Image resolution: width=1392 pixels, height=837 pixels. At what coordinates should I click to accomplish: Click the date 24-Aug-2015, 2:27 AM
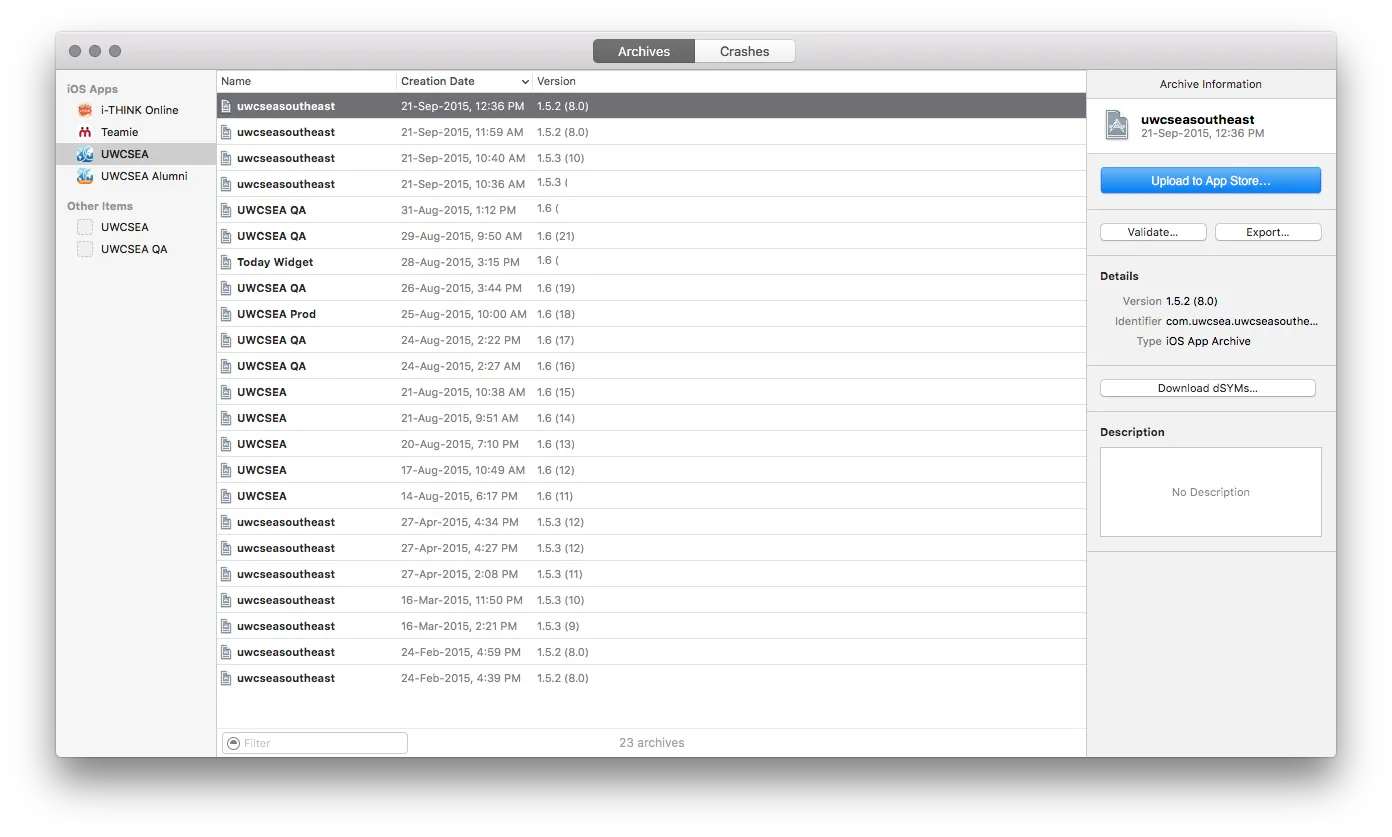pyautogui.click(x=461, y=366)
